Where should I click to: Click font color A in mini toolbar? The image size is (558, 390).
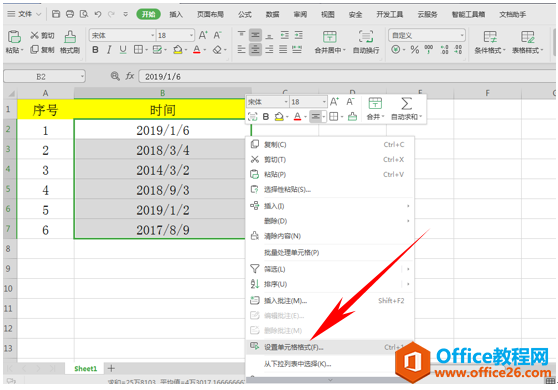pos(298,116)
